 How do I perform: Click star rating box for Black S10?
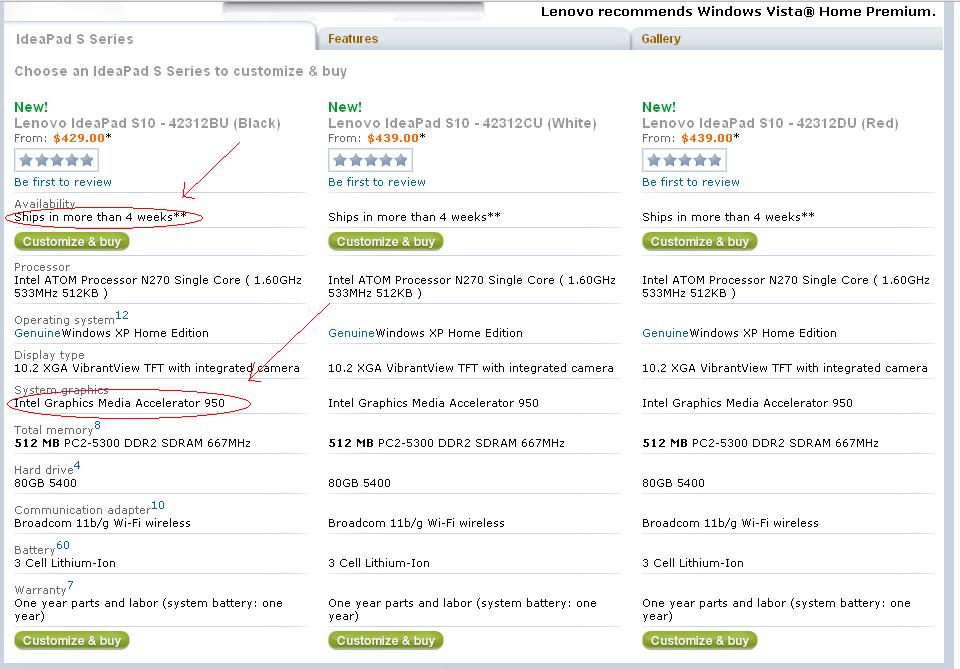click(56, 160)
